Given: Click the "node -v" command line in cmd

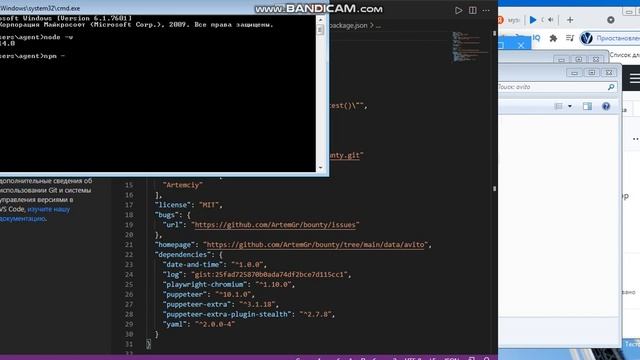Looking at the screenshot, I should tap(37, 37).
